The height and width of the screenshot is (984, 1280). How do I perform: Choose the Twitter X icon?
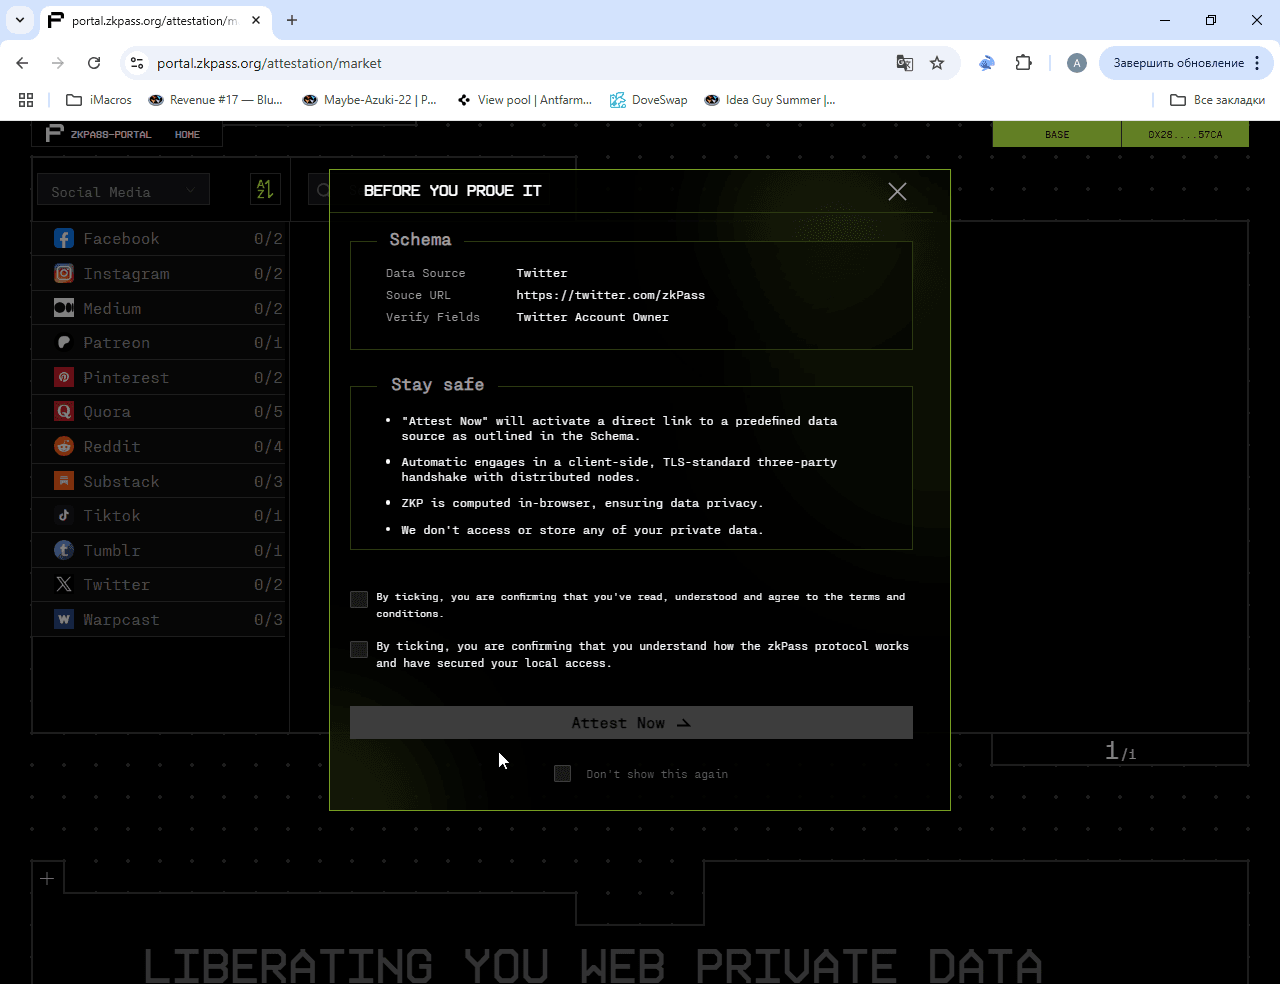(x=64, y=584)
